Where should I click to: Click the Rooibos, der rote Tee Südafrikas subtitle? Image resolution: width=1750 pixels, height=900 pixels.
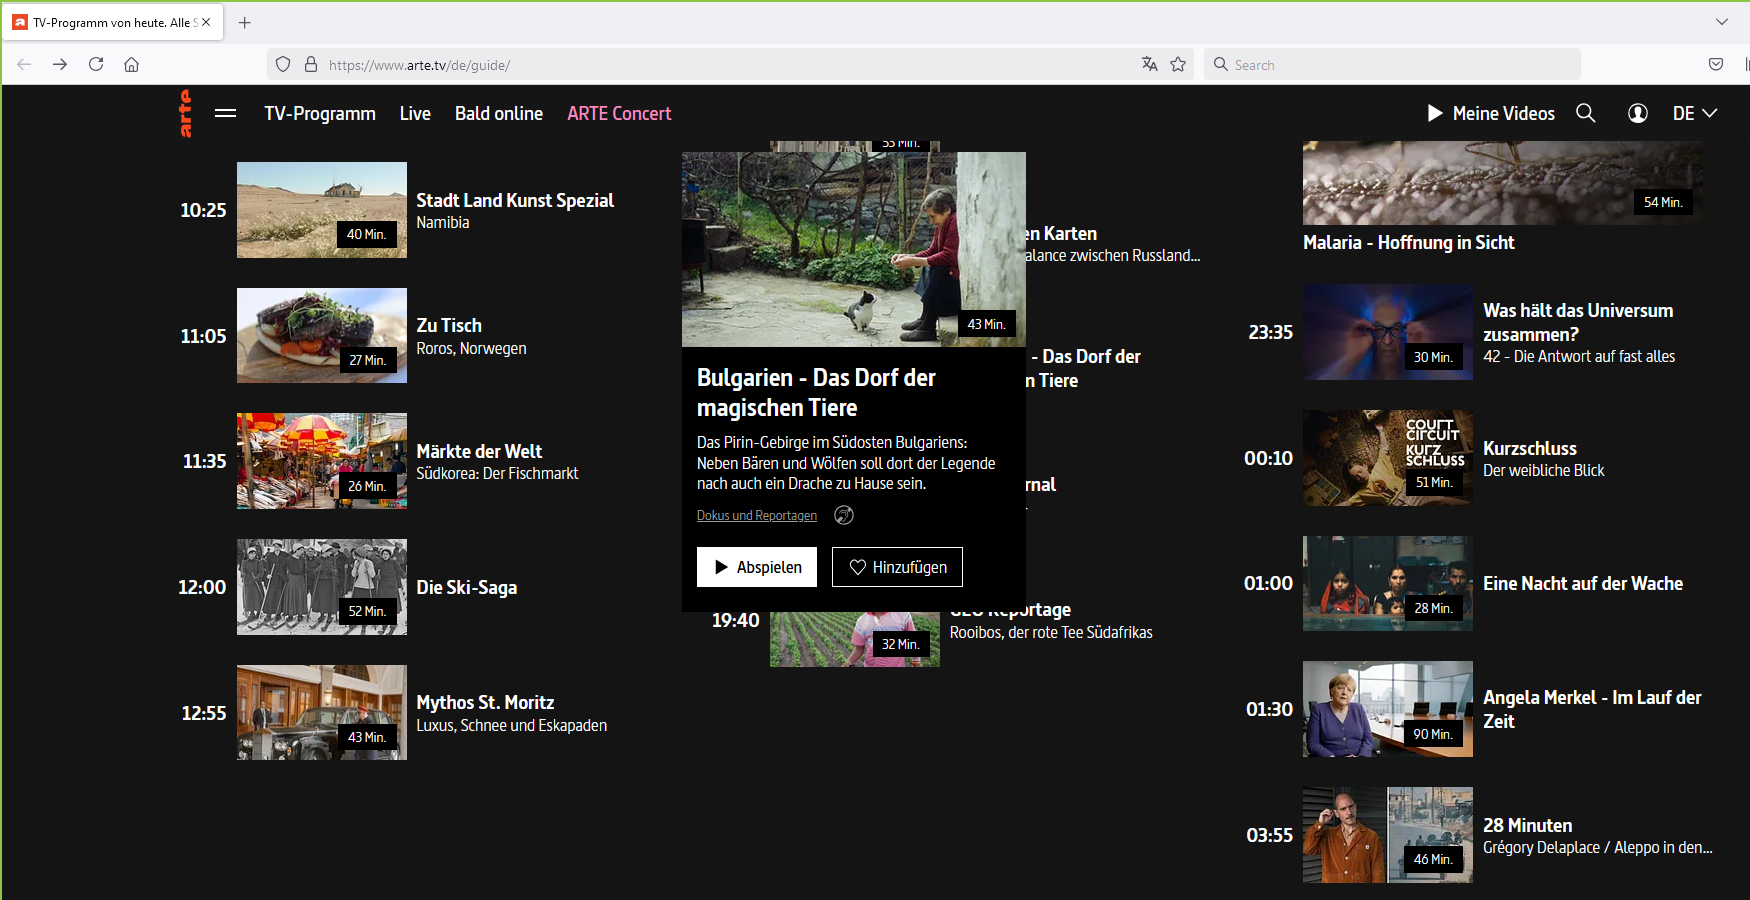tap(1051, 632)
